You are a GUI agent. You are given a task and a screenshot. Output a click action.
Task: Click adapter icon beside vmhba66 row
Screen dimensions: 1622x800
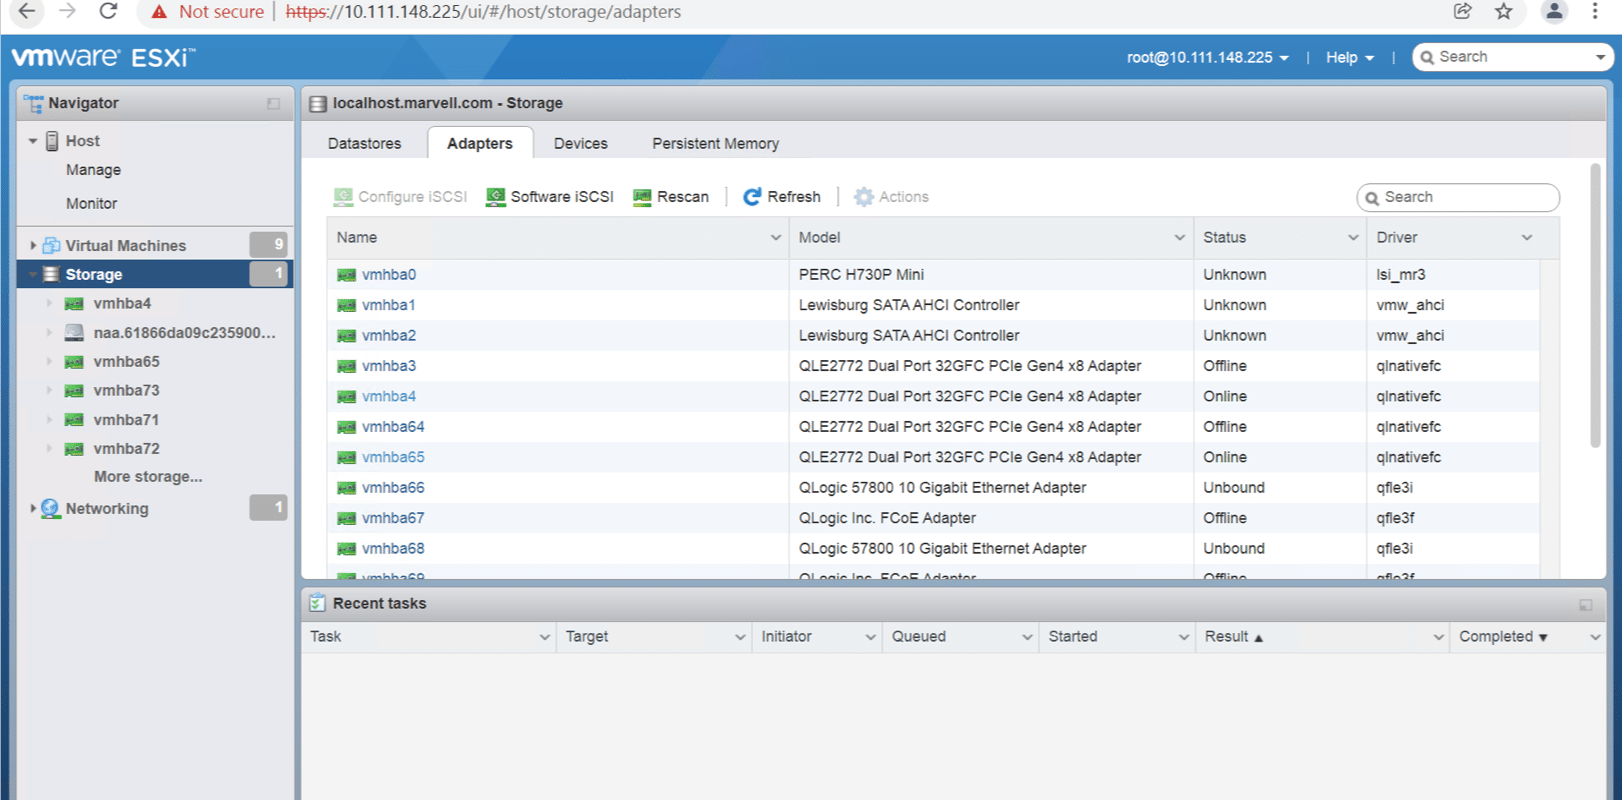[x=347, y=488]
